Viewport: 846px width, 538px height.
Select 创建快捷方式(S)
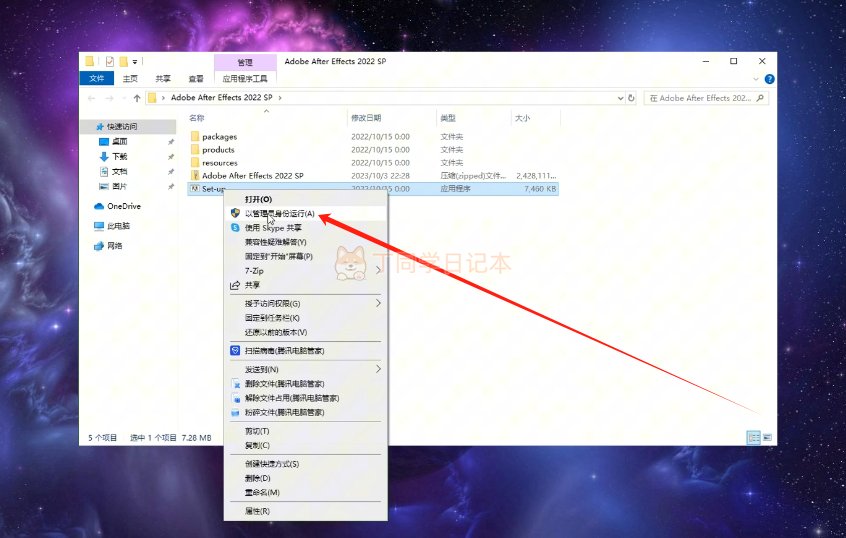(x=306, y=464)
